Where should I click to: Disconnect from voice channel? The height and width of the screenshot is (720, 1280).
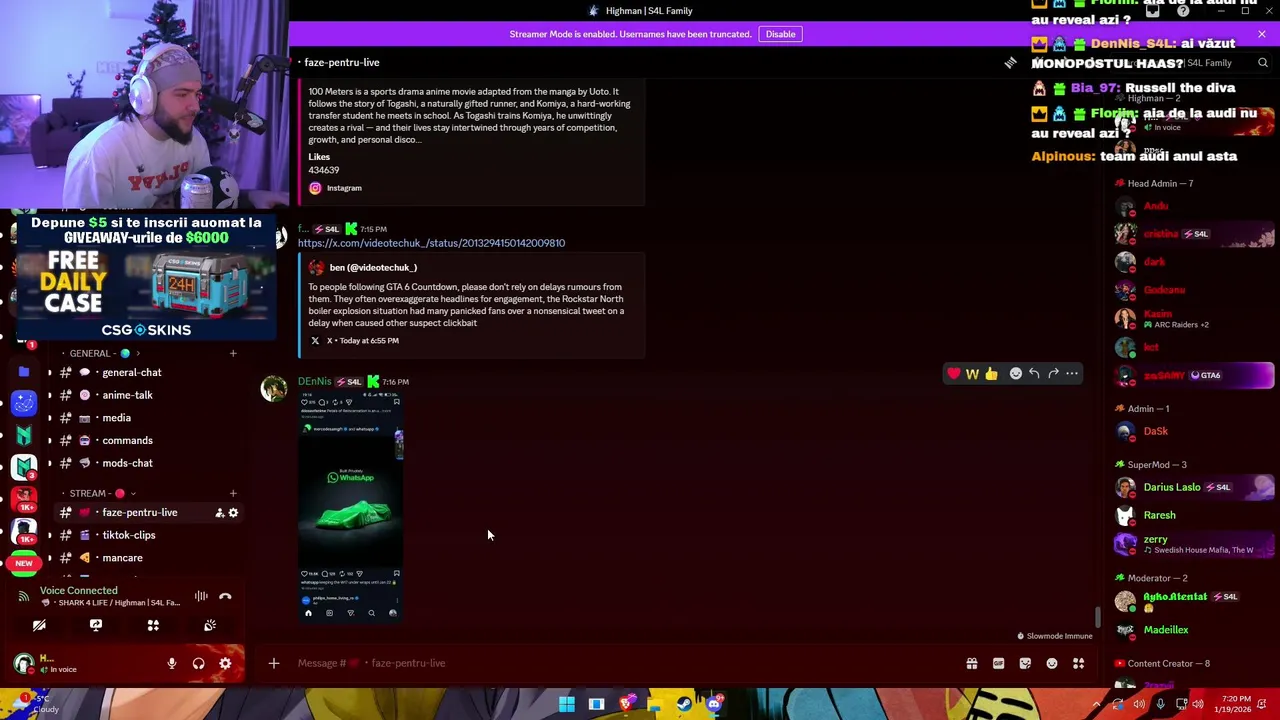click(225, 596)
